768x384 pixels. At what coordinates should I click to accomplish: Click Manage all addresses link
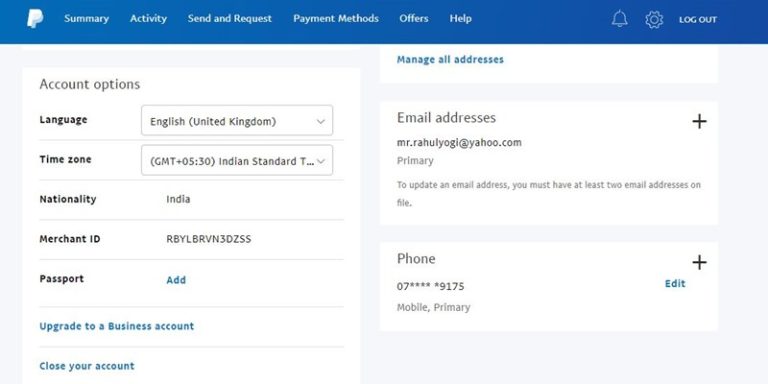[x=450, y=60]
